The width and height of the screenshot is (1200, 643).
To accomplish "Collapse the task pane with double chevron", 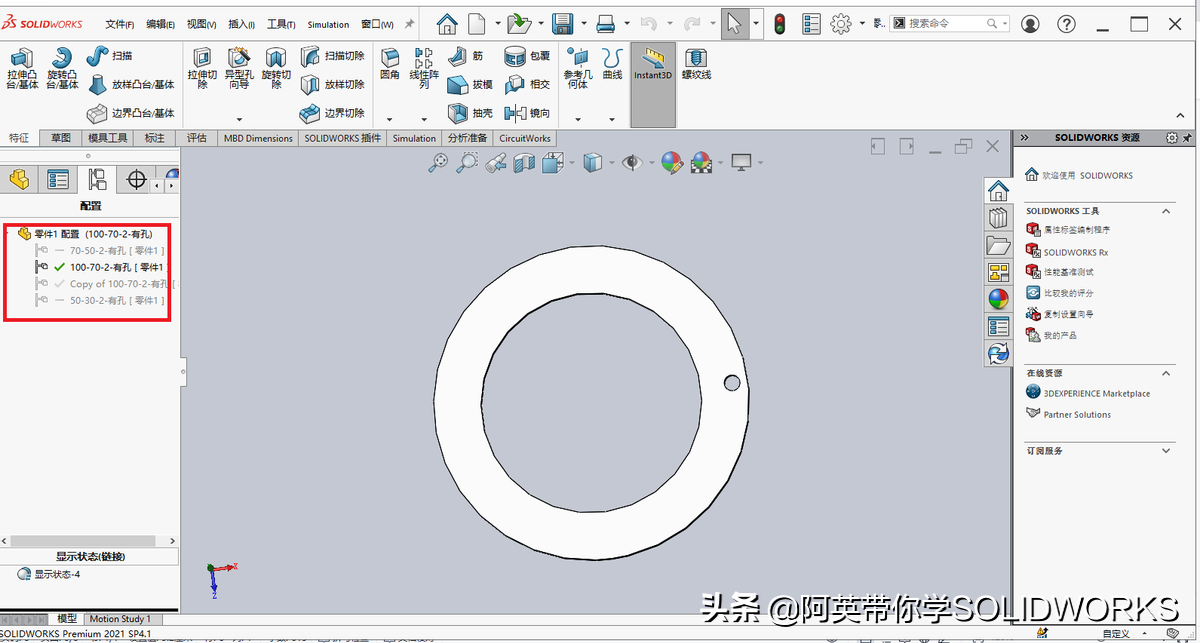I will pos(1024,138).
